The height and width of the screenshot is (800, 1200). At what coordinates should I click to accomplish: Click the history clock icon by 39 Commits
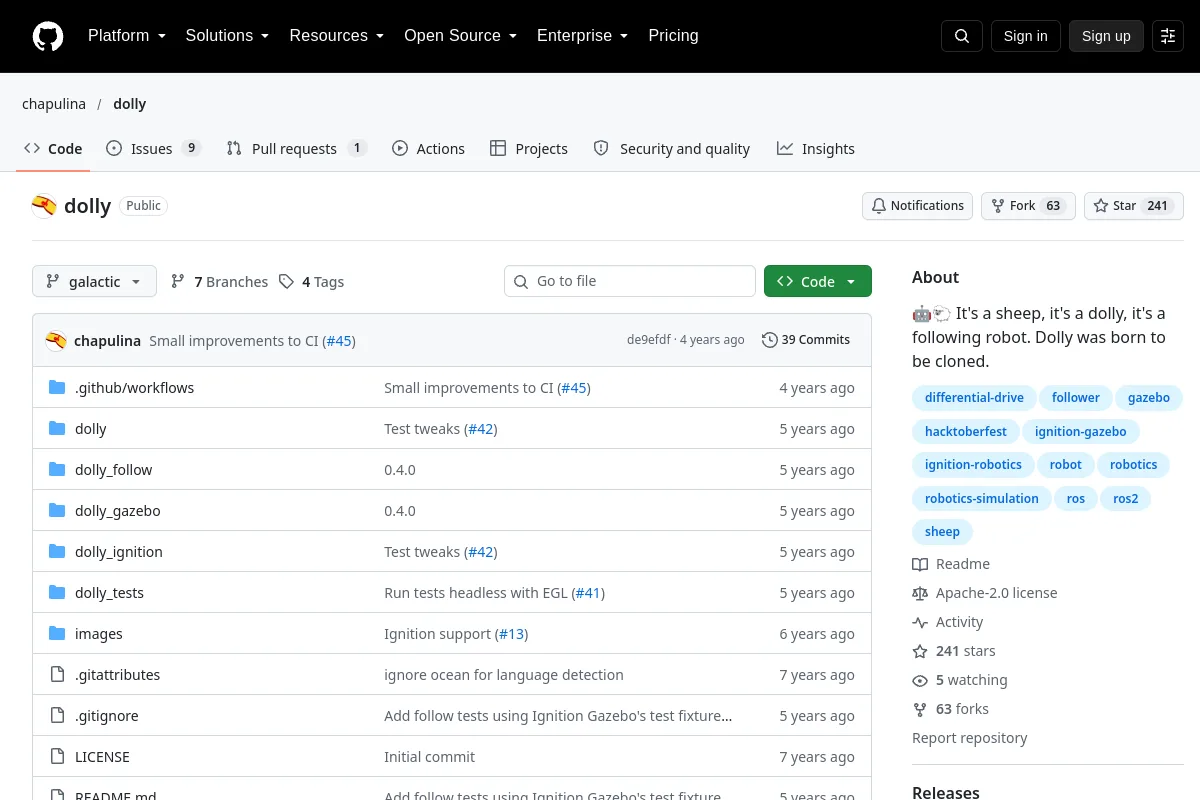(x=769, y=340)
